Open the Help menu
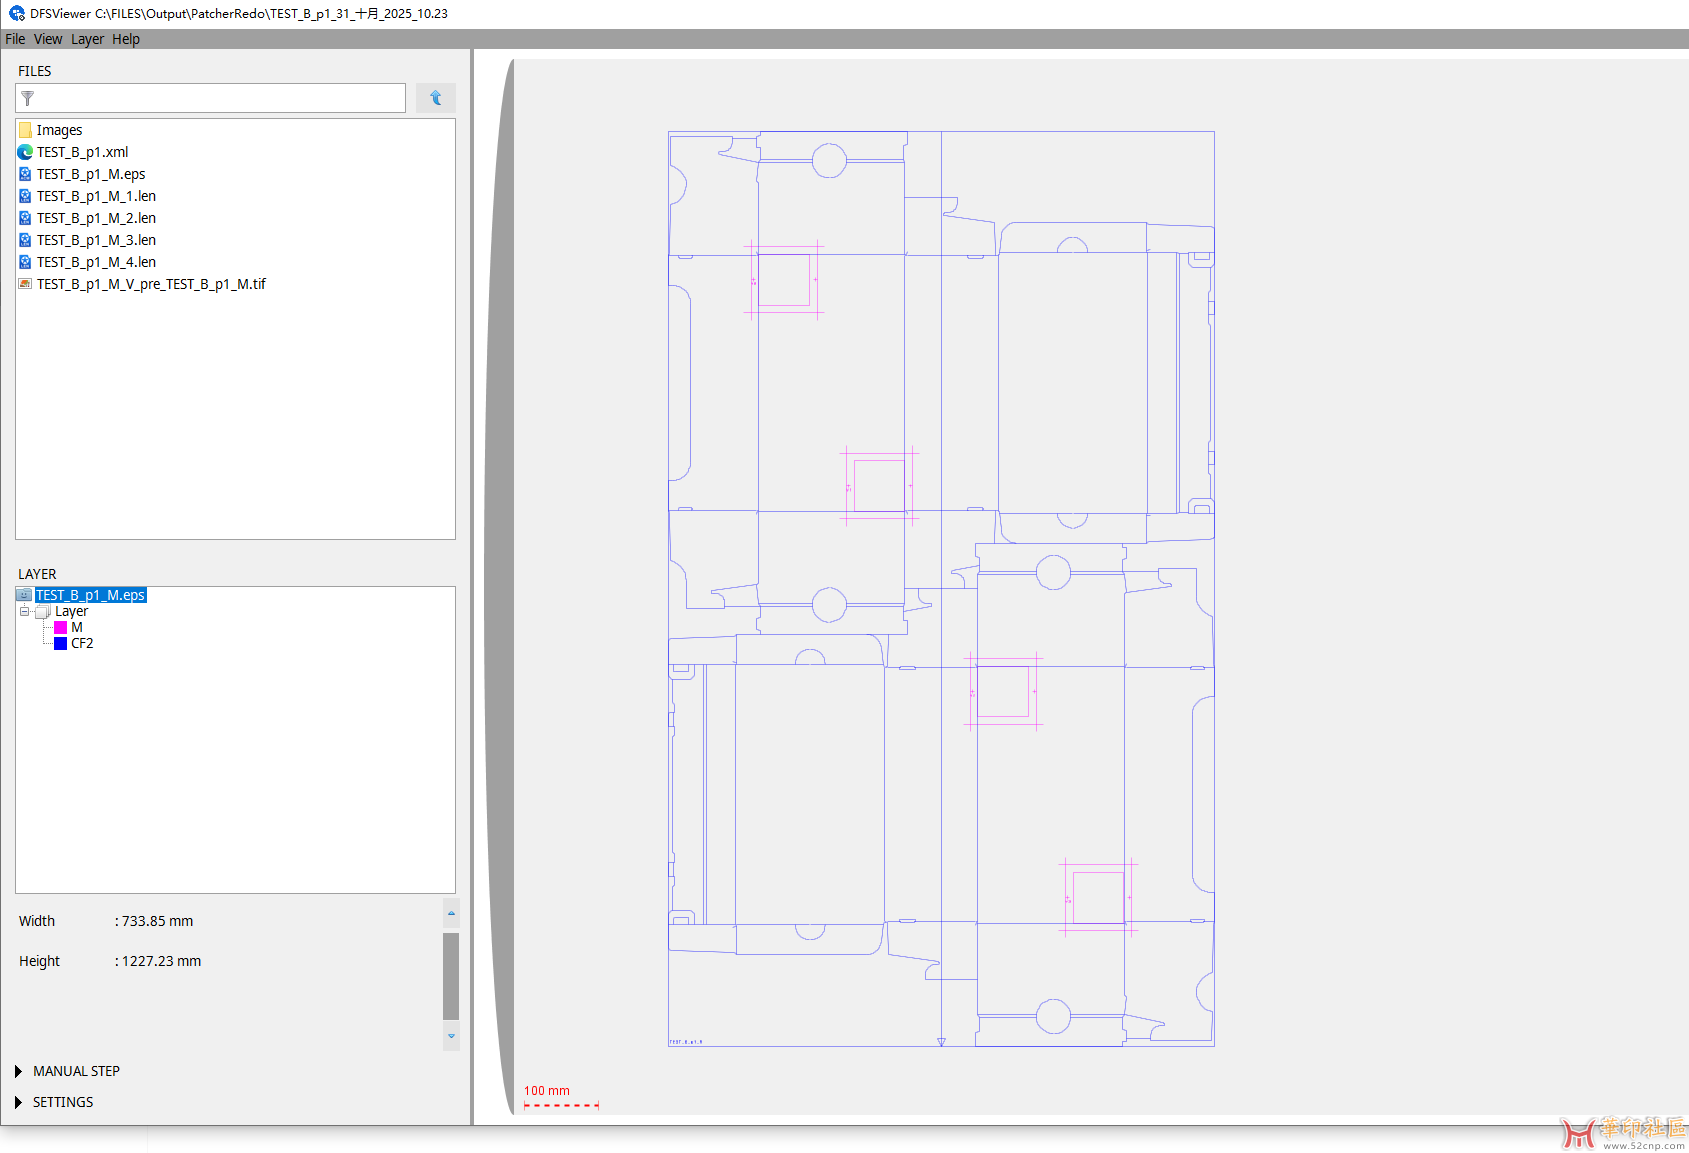1689x1153 pixels. click(126, 39)
